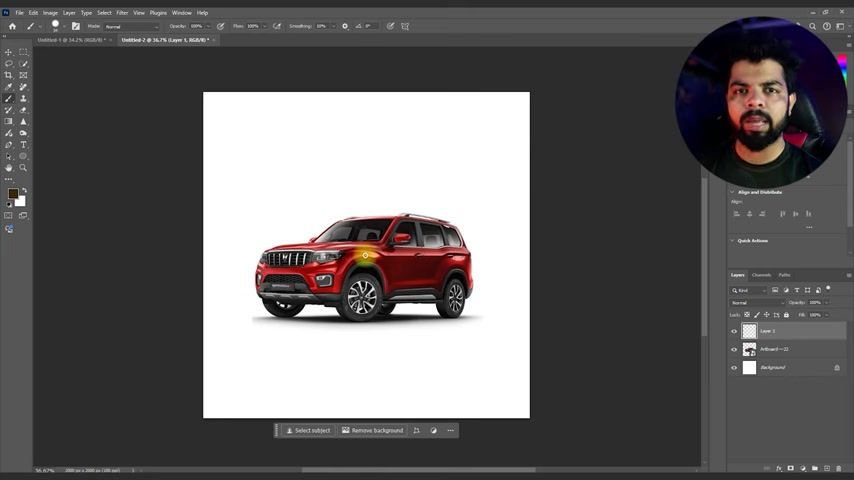
Task: Select the Brush tool in toolbox
Action: (9, 99)
